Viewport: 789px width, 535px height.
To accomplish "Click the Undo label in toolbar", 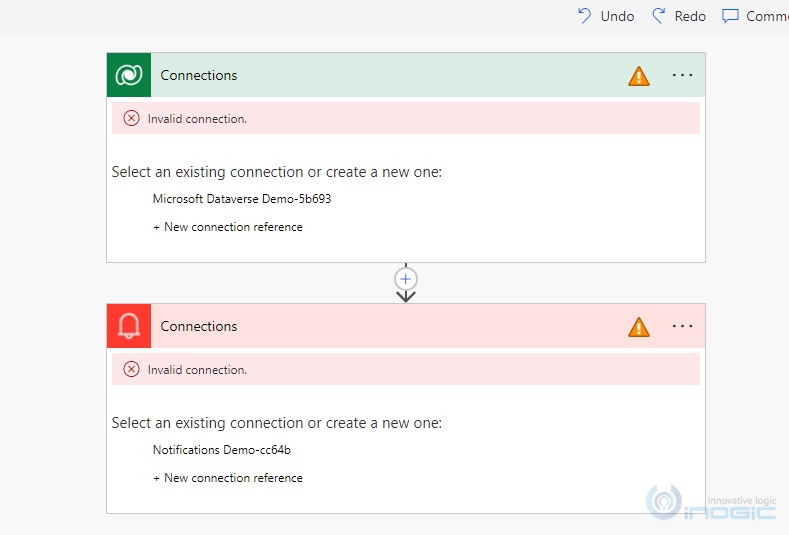I will [617, 17].
